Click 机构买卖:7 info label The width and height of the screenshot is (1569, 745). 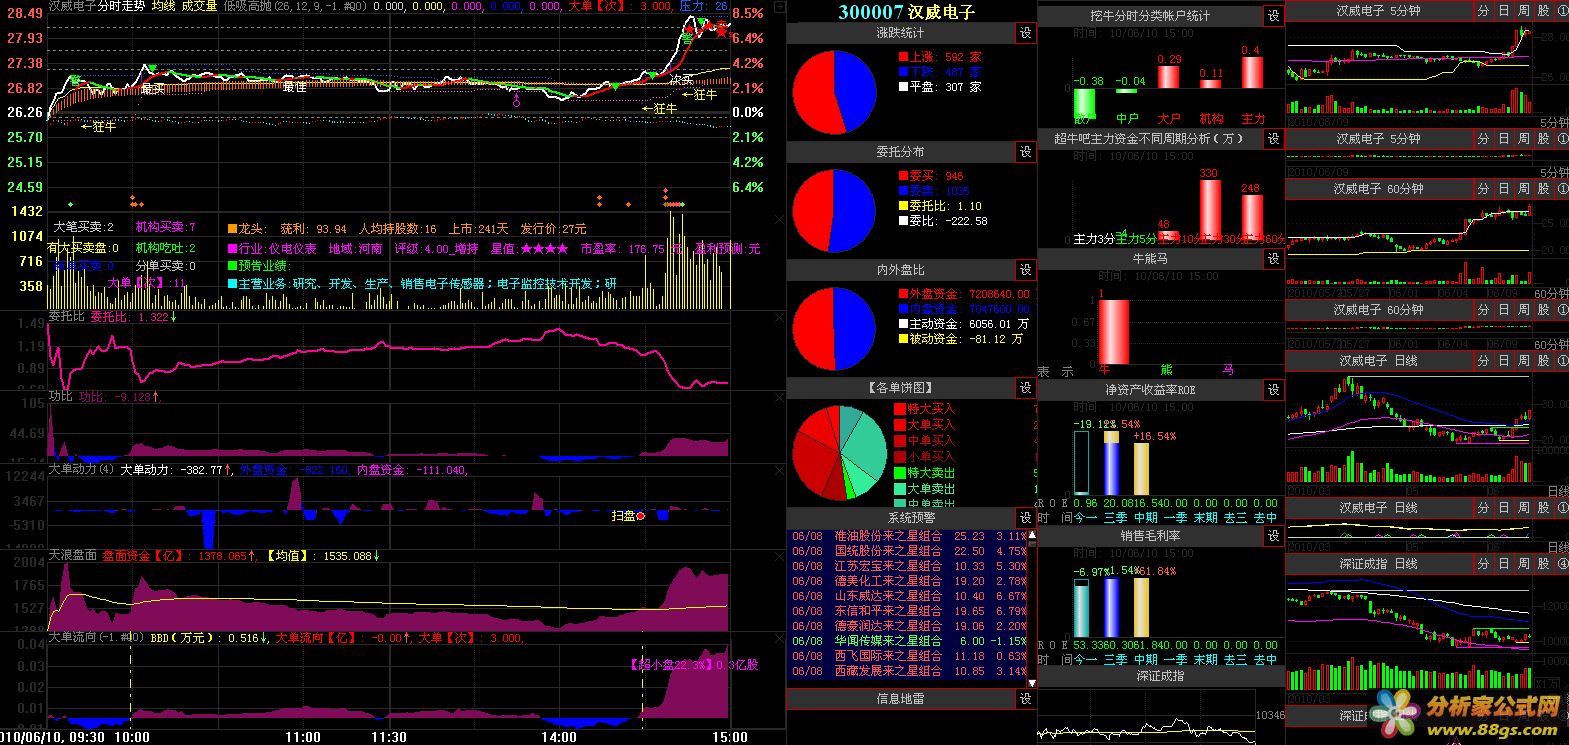[166, 227]
